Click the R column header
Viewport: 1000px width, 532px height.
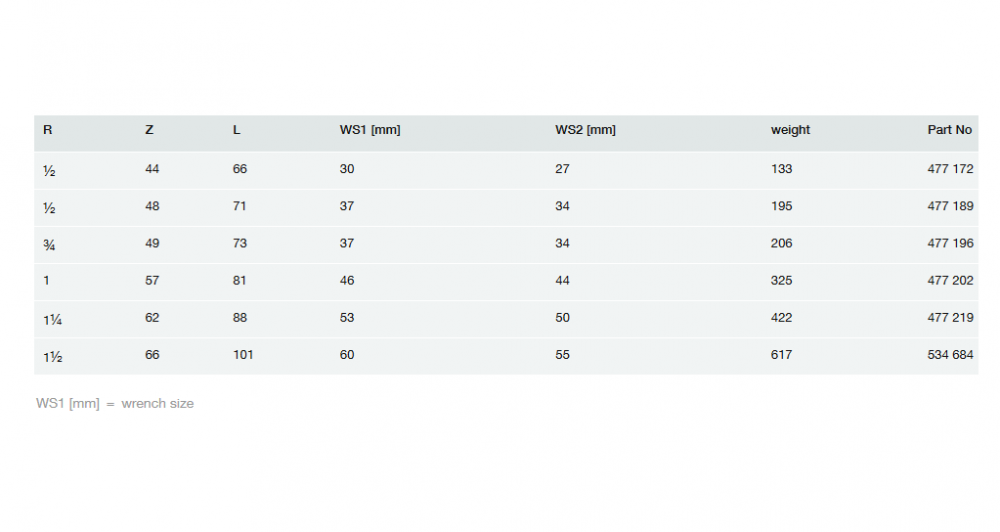48,130
